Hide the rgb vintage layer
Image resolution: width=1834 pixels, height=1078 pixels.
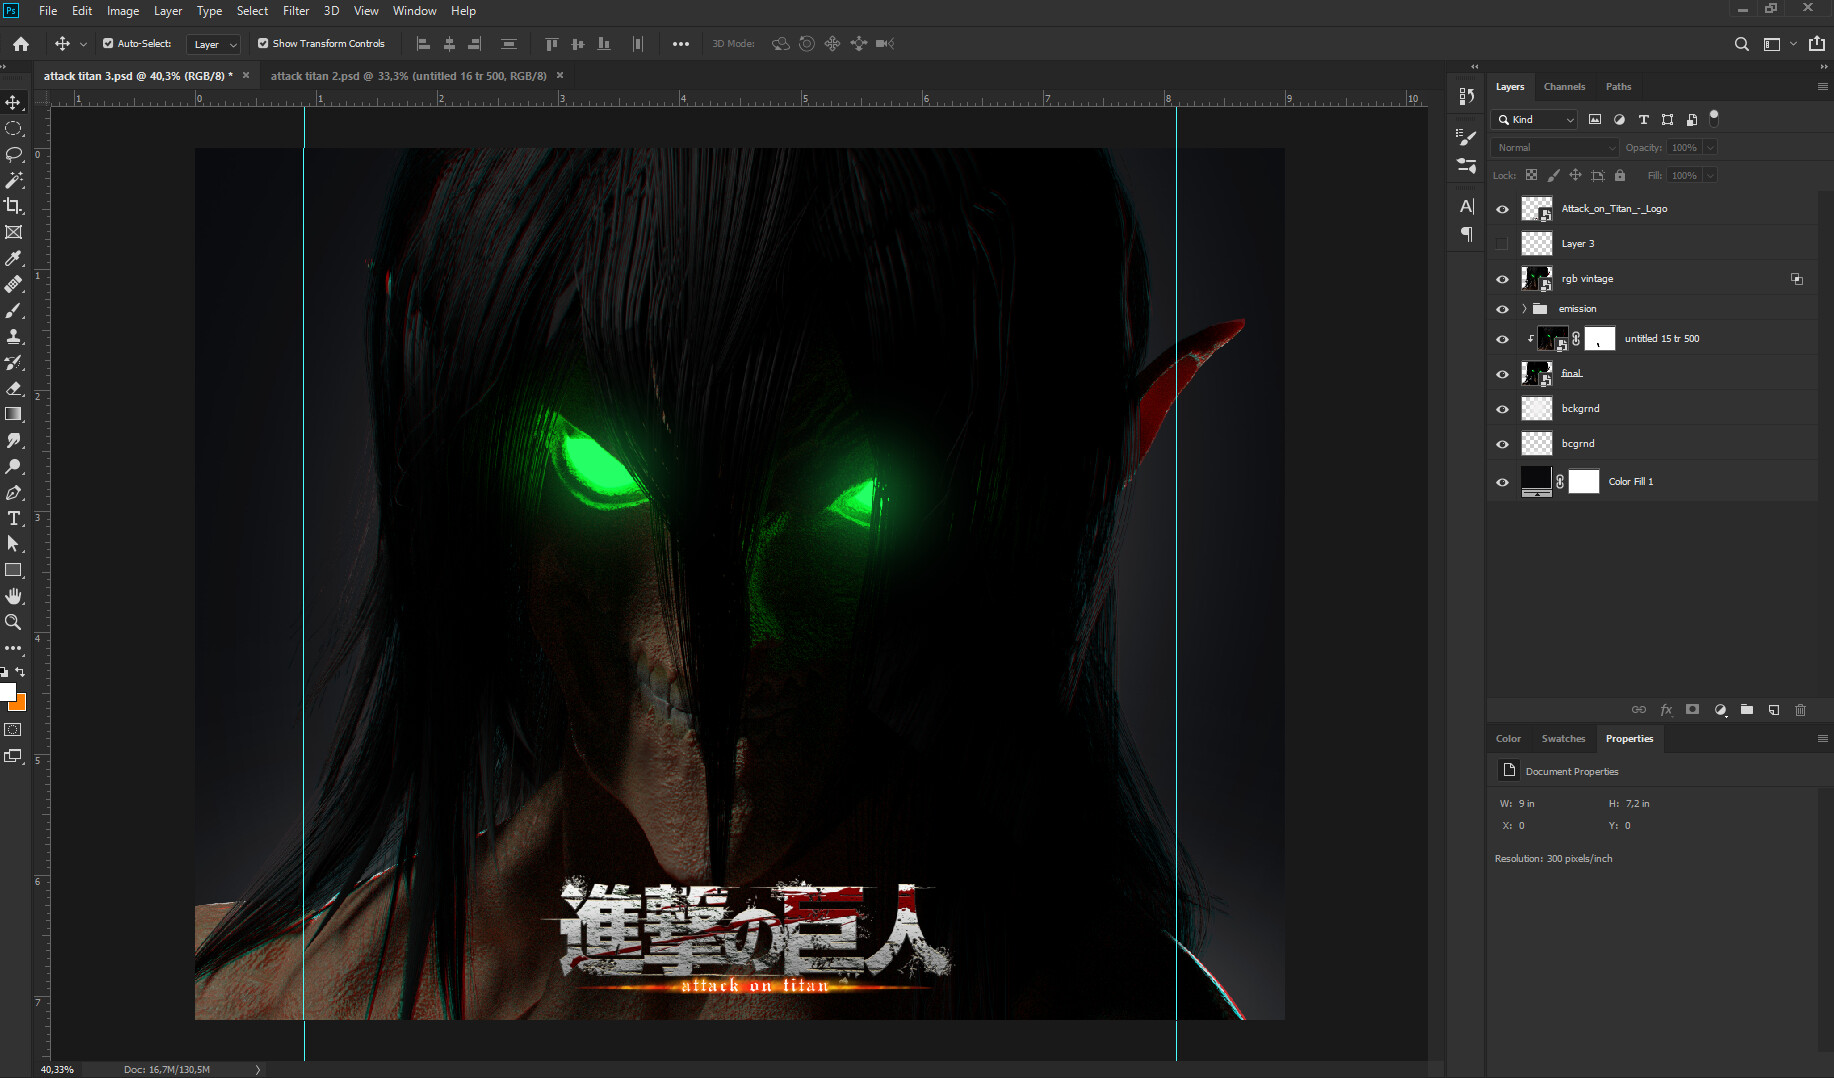1502,279
